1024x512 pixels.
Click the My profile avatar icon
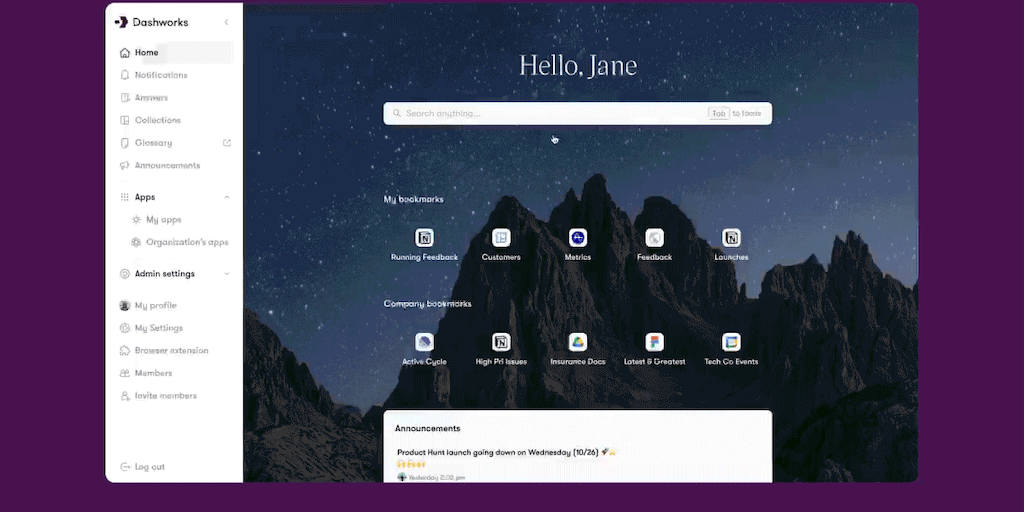125,306
